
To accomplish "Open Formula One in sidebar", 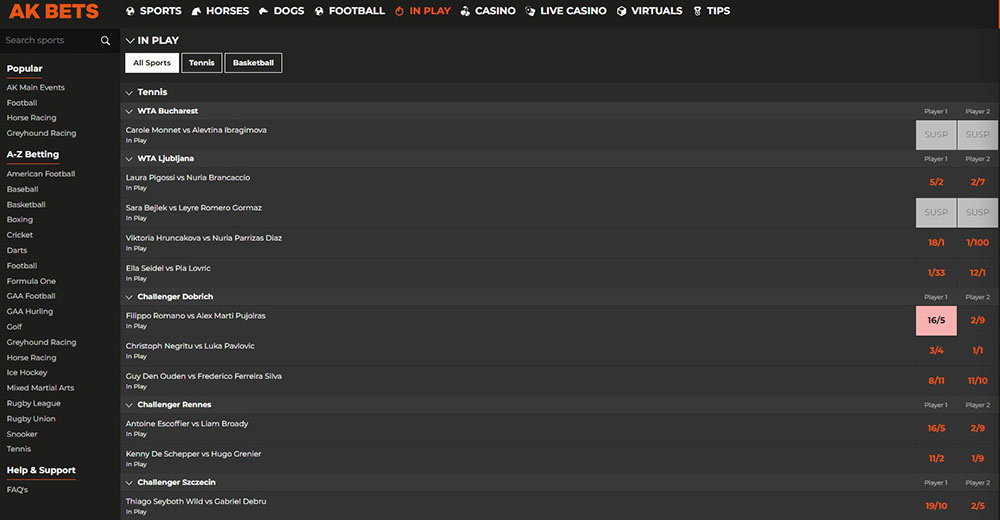I will tap(31, 281).
